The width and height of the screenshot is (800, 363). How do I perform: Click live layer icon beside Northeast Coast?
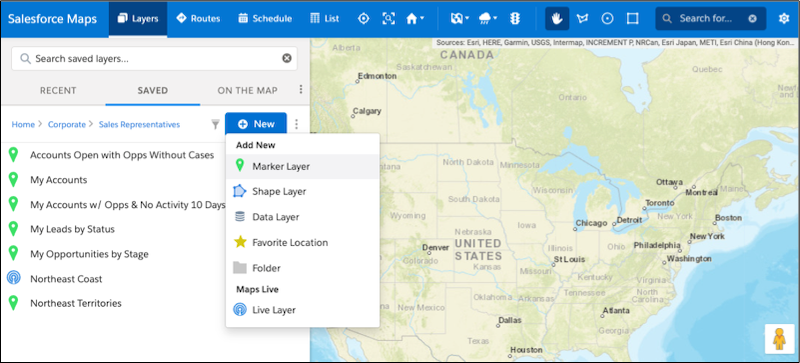(14, 278)
